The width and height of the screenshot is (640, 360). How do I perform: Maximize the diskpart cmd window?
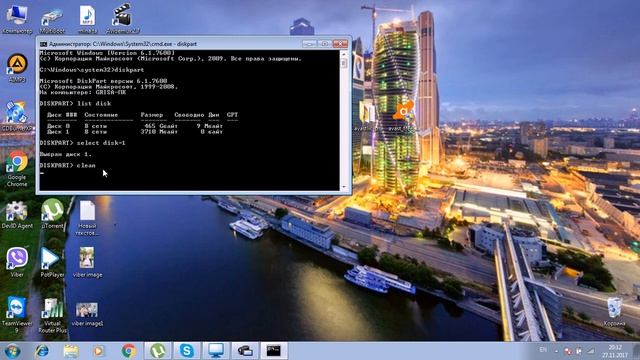[x=324, y=43]
